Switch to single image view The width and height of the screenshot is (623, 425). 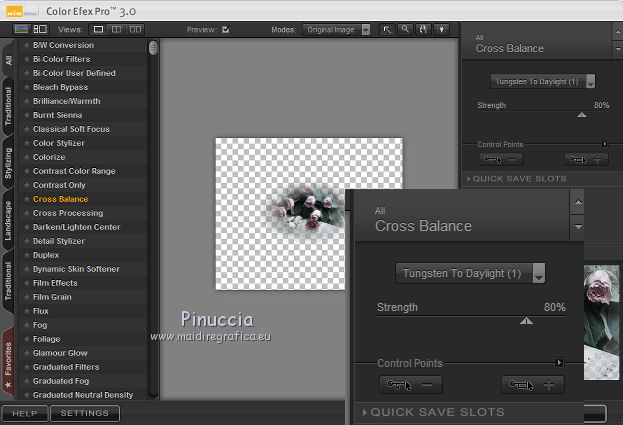coord(99,30)
